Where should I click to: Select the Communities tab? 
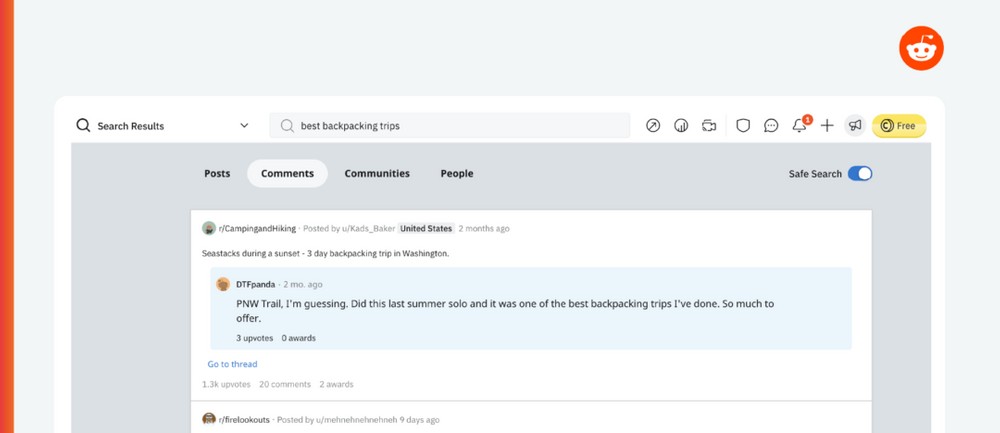377,174
